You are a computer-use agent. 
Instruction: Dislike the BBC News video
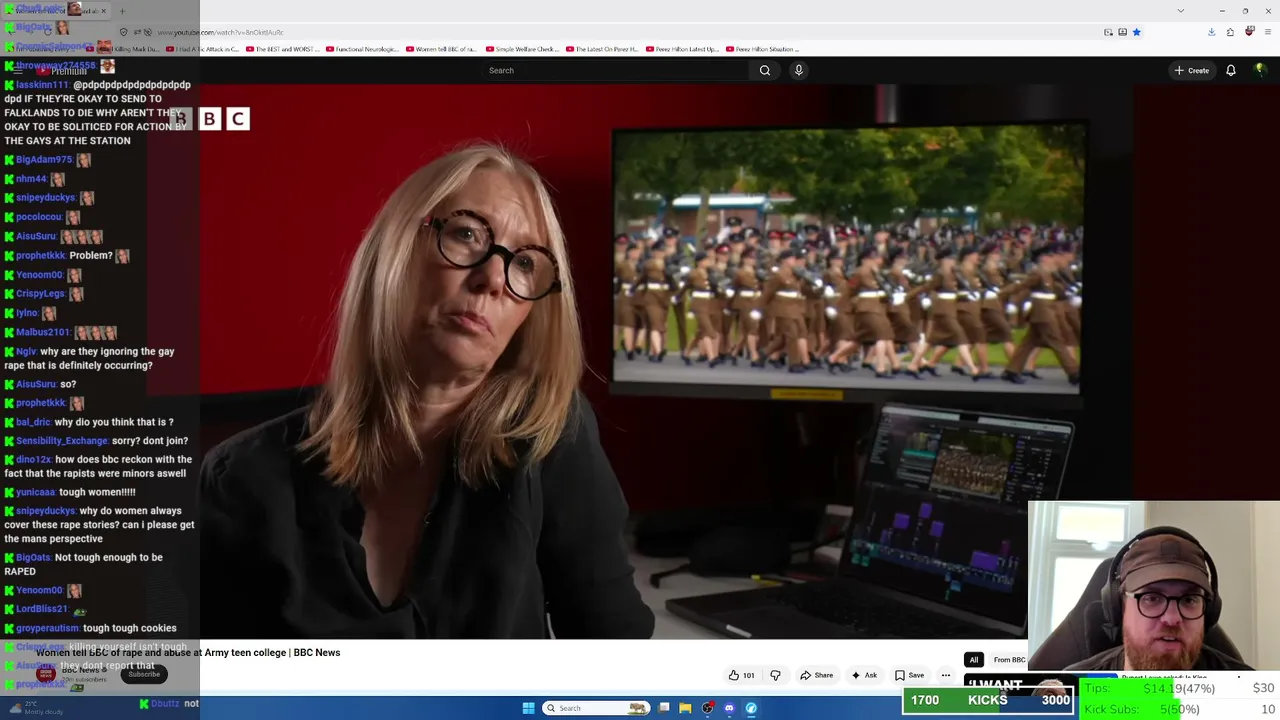click(x=775, y=675)
